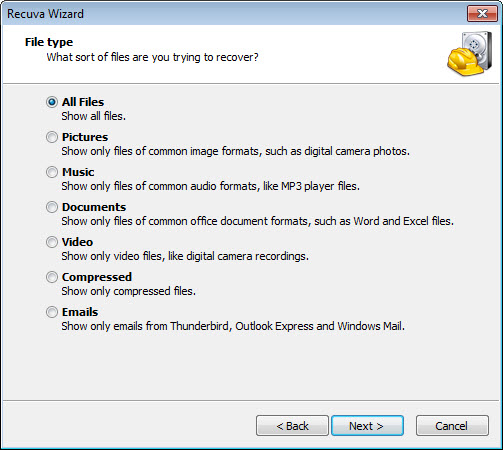Click the bold Documents label

(94, 207)
